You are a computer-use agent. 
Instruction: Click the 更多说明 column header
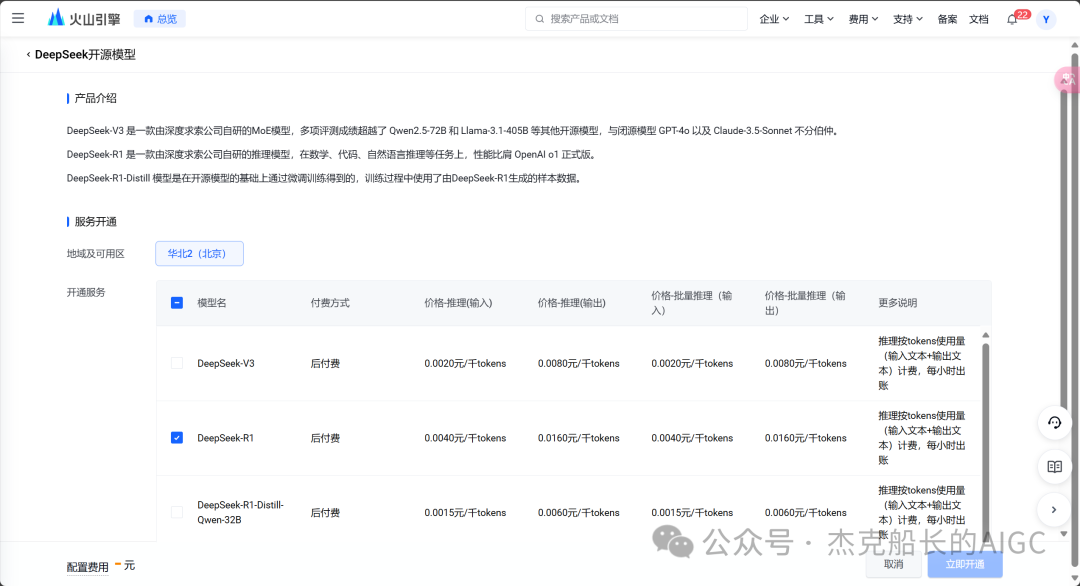click(x=897, y=303)
